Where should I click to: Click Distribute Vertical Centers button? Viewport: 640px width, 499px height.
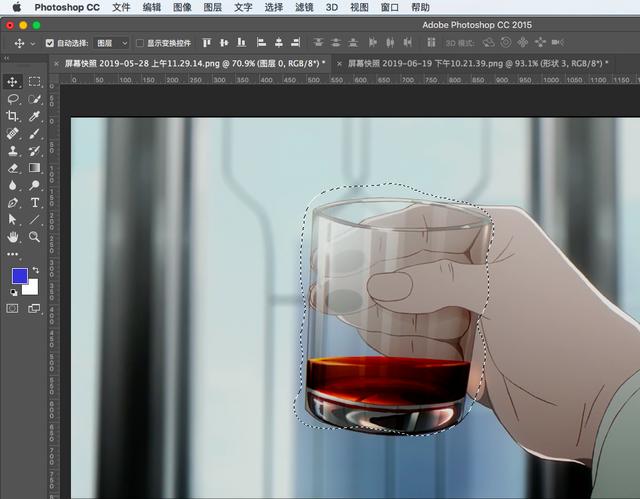[336, 42]
